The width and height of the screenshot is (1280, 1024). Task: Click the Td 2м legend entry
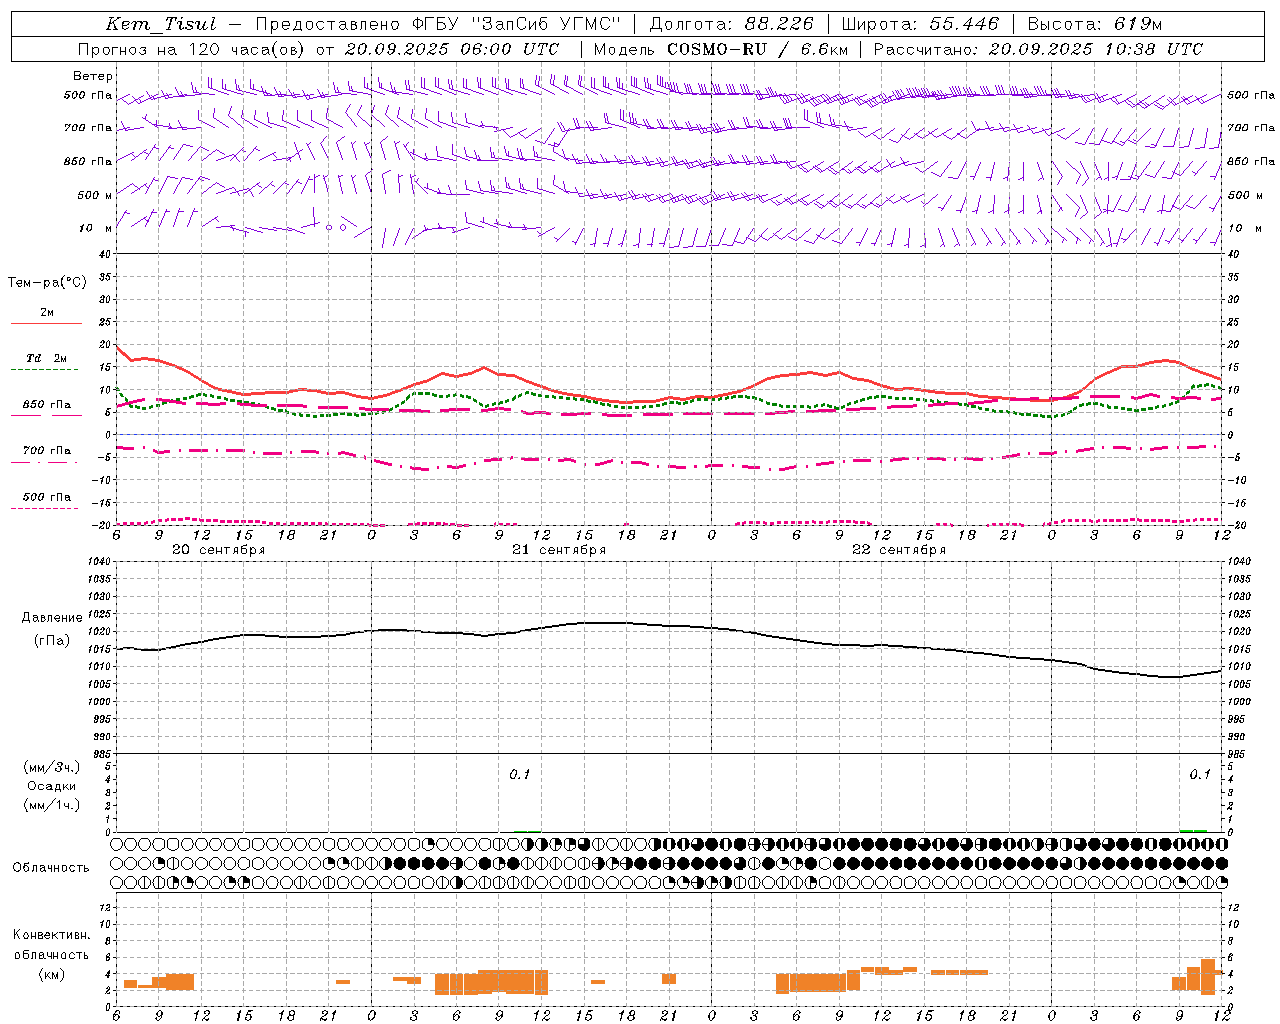(47, 358)
